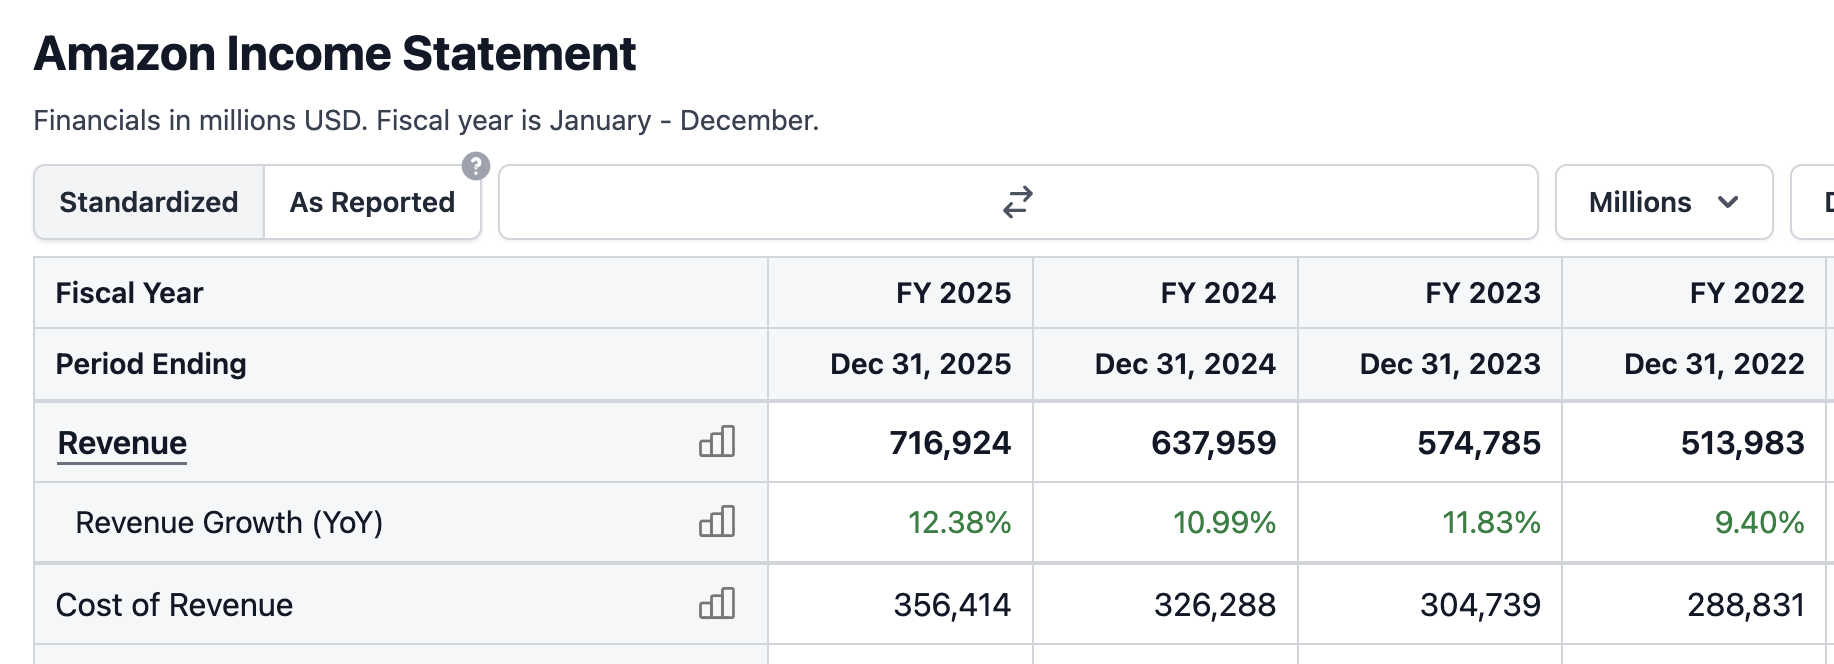
Task: Click cost value 304,739
Action: 1480,605
